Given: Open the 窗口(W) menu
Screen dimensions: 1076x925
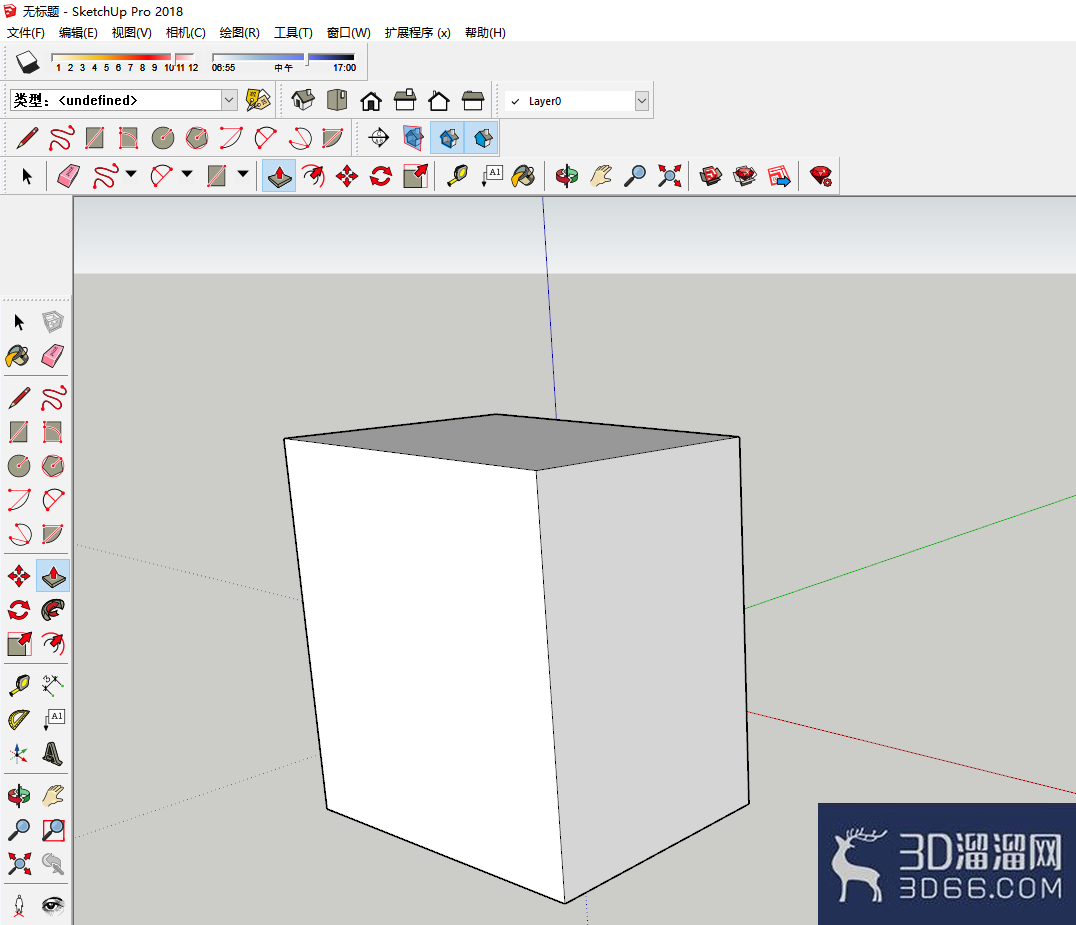Looking at the screenshot, I should point(349,32).
